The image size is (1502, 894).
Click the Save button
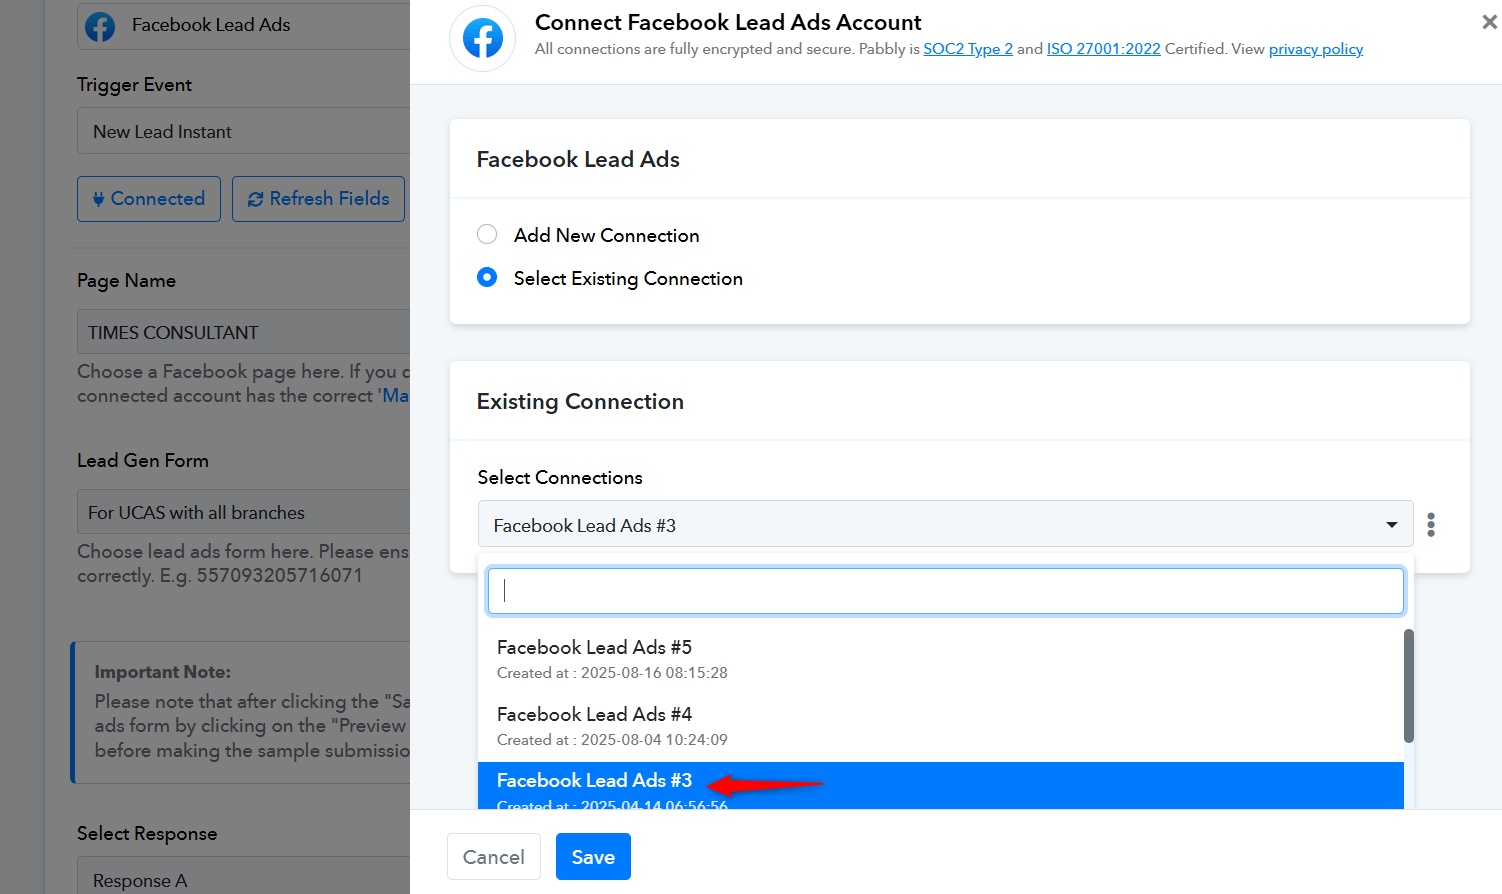point(593,857)
